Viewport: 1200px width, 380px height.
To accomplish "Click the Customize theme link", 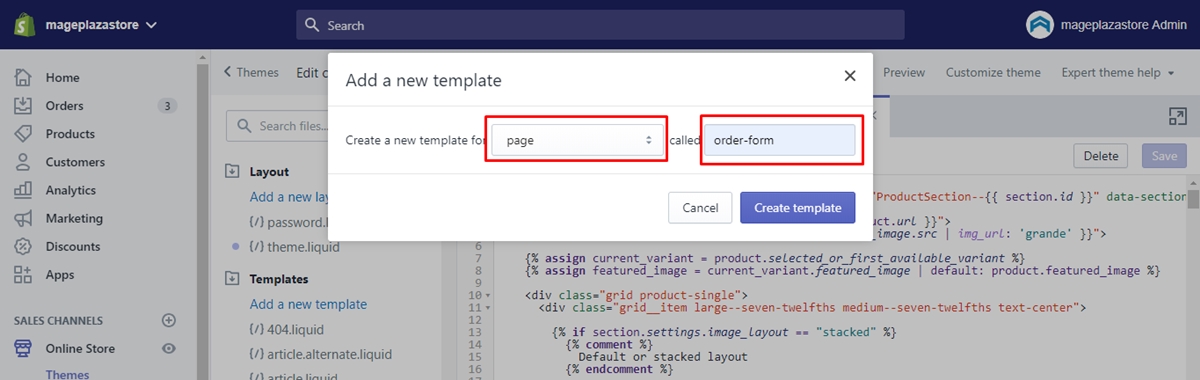I will (993, 72).
